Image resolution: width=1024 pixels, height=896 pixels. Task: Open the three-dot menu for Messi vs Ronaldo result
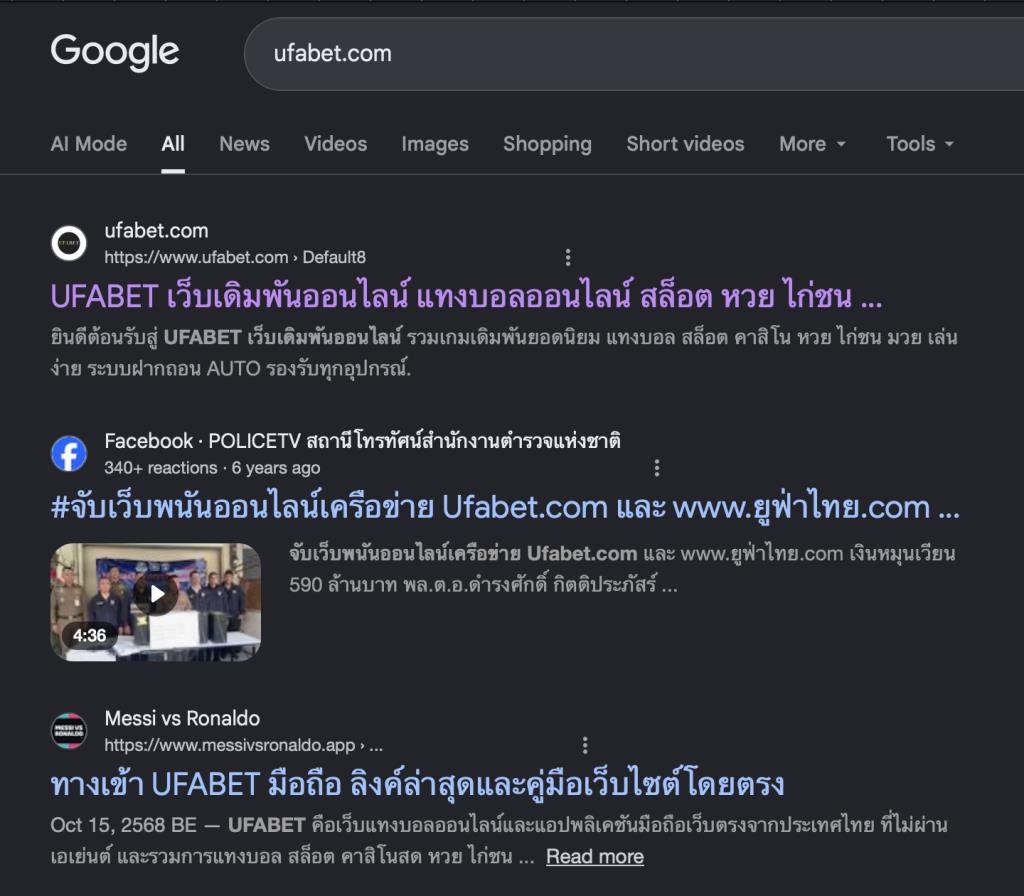click(x=585, y=745)
